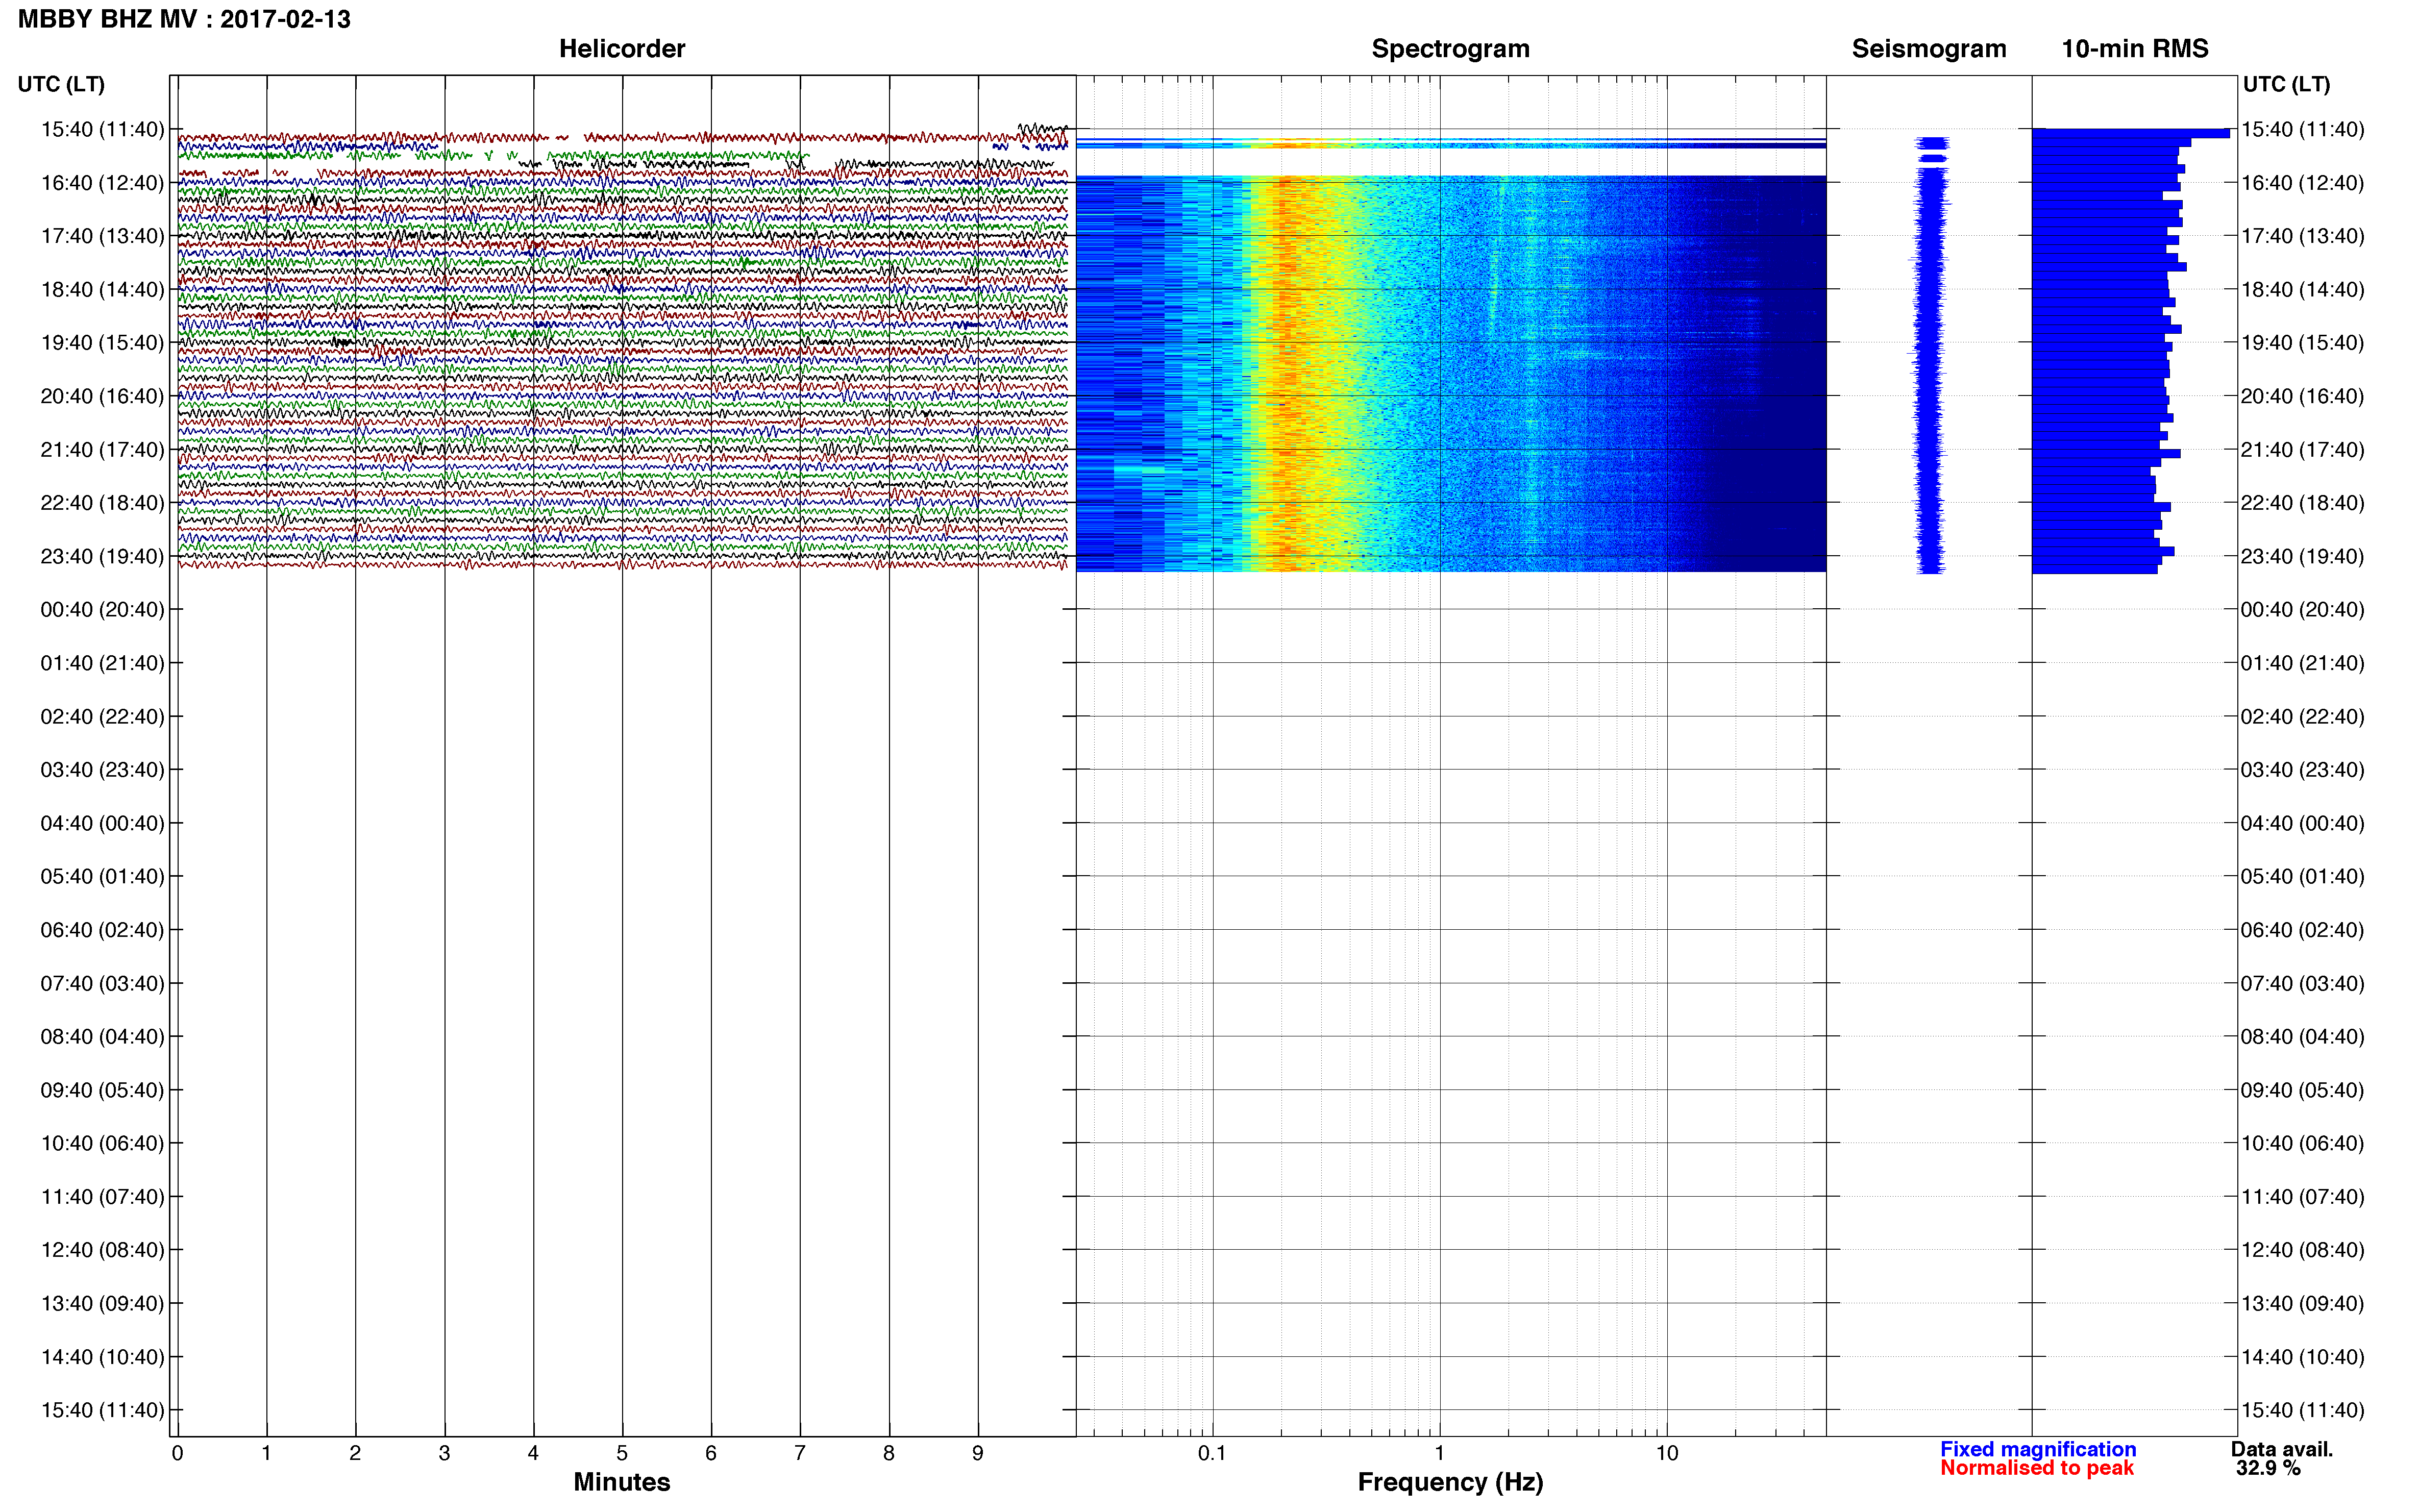Click the left '02:40 (22:40)' time label
2419x1512 pixels.
102,717
